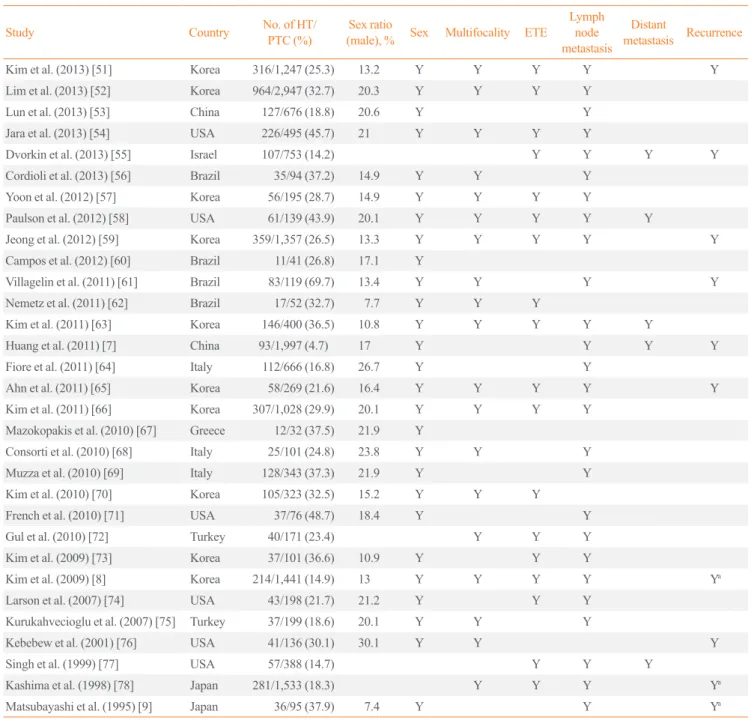Click Dvorkin et al. (2013) [55] citation
Viewport: 754px width, 720px height.
(68, 155)
